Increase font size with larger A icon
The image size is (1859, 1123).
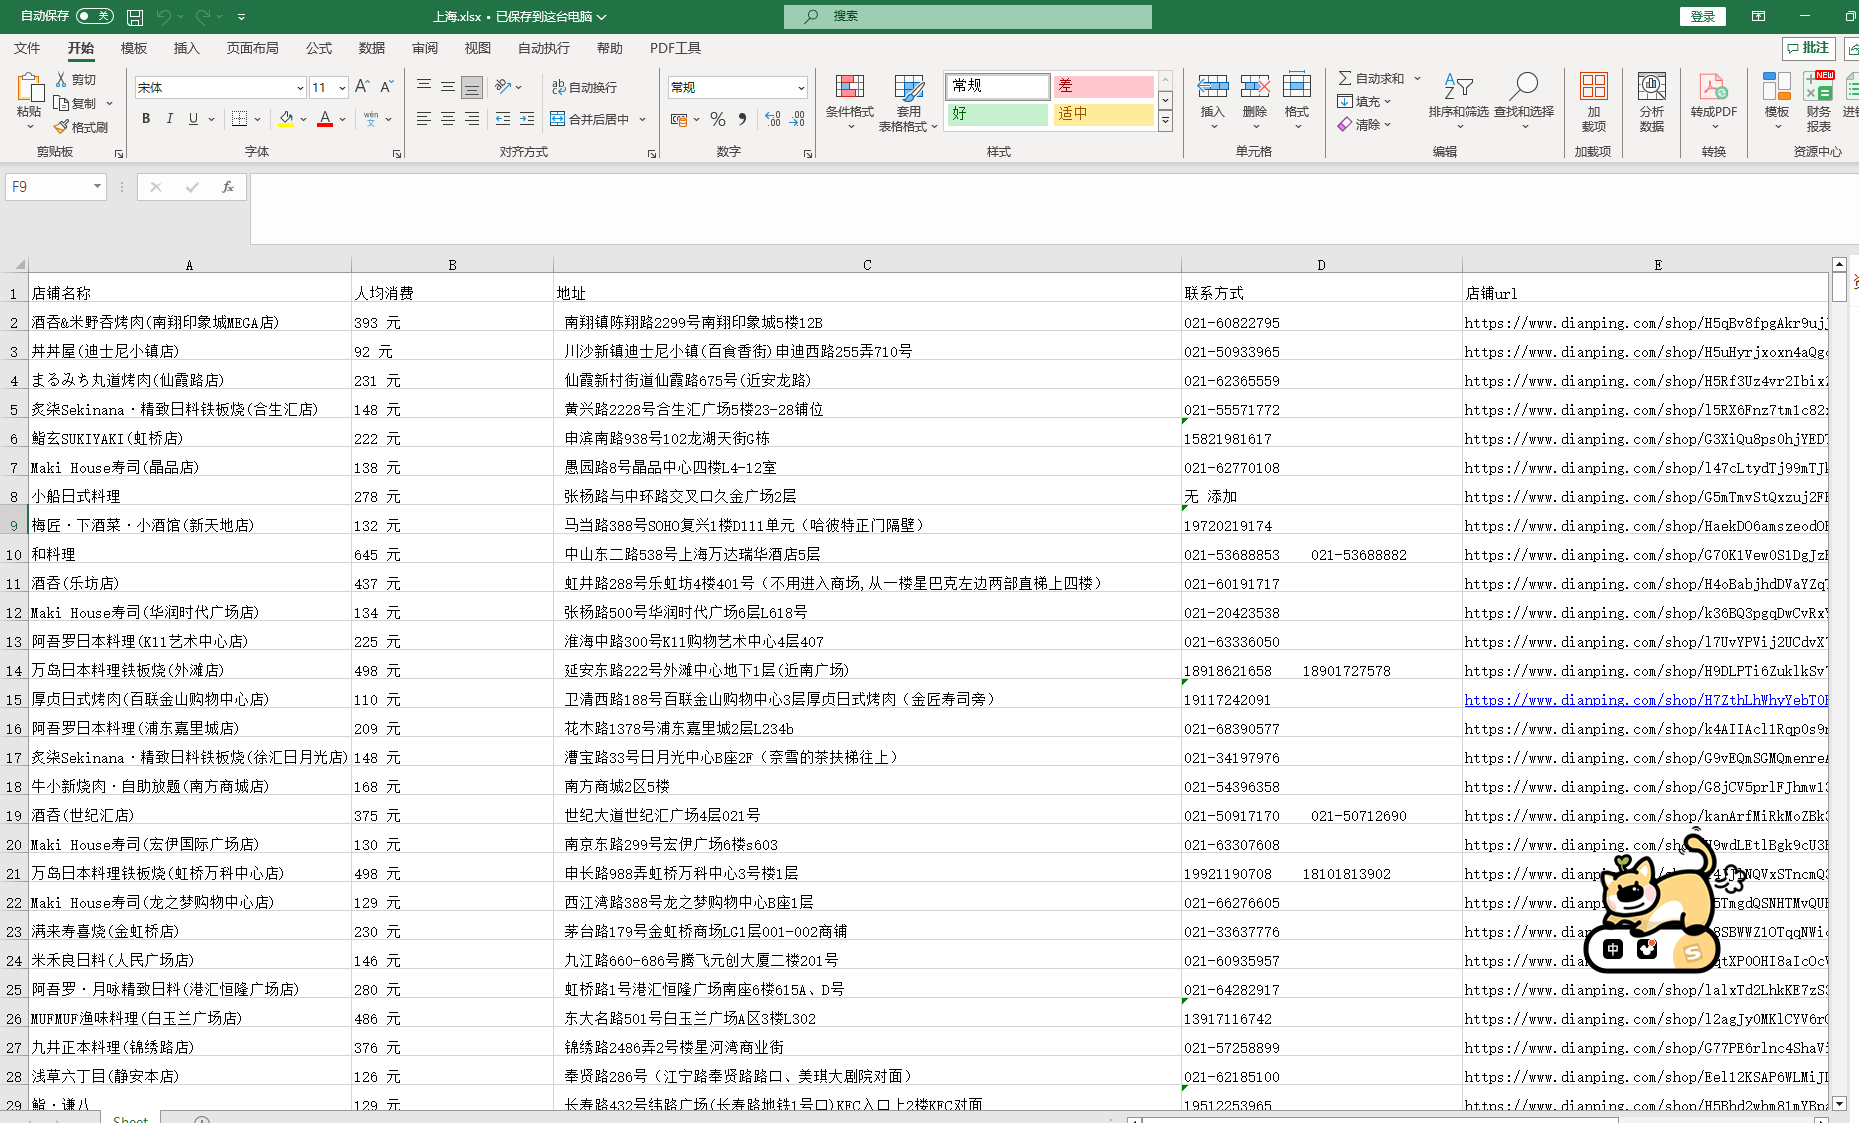(x=362, y=87)
